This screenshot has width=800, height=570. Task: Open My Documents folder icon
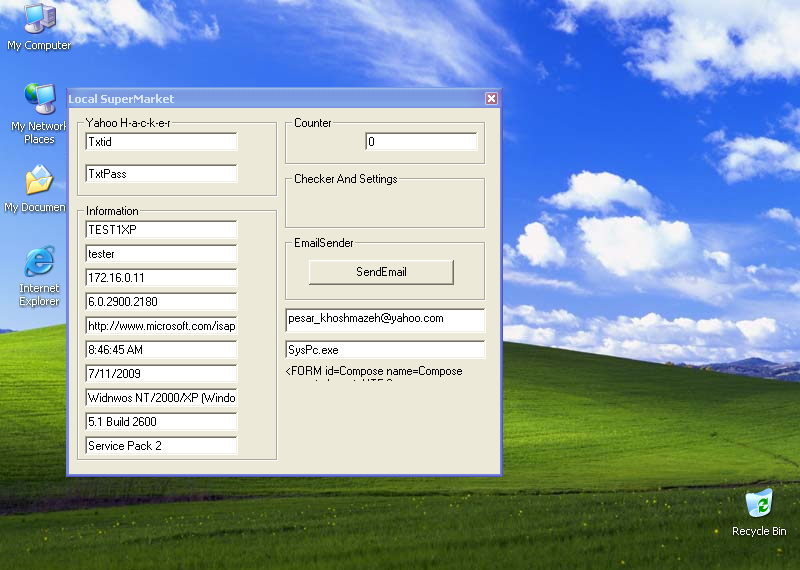(x=36, y=188)
